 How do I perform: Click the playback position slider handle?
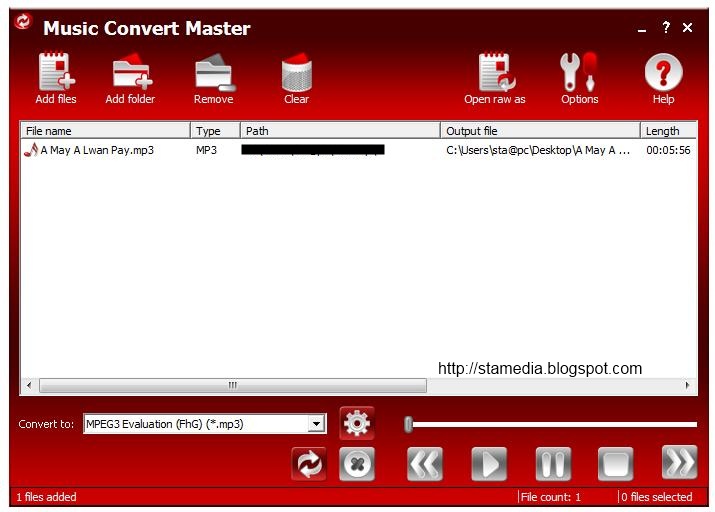[x=409, y=424]
